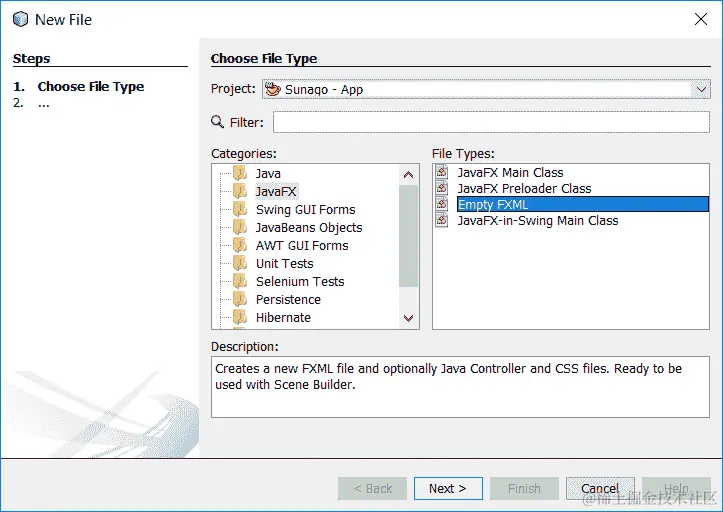Select the Unit Tests category
The width and height of the screenshot is (723, 512).
tap(284, 263)
